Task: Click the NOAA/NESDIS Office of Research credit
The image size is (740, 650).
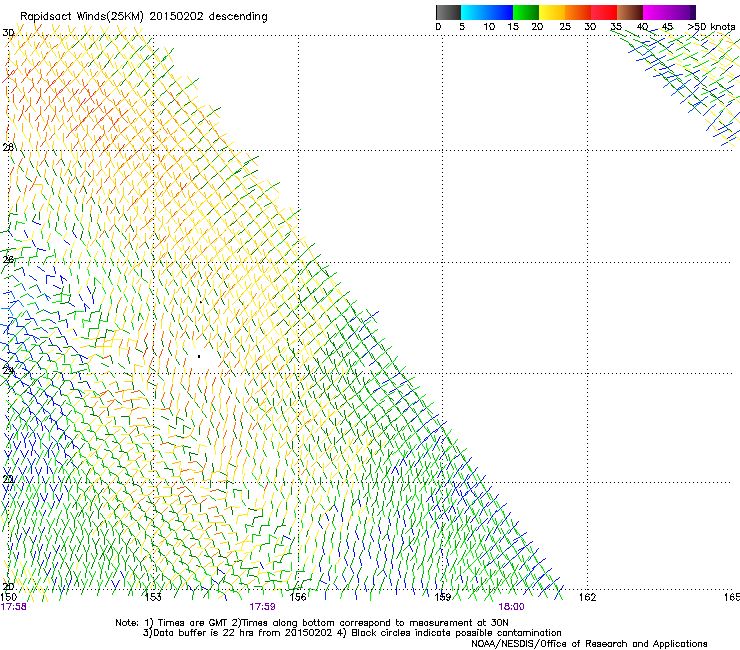Action: click(589, 644)
